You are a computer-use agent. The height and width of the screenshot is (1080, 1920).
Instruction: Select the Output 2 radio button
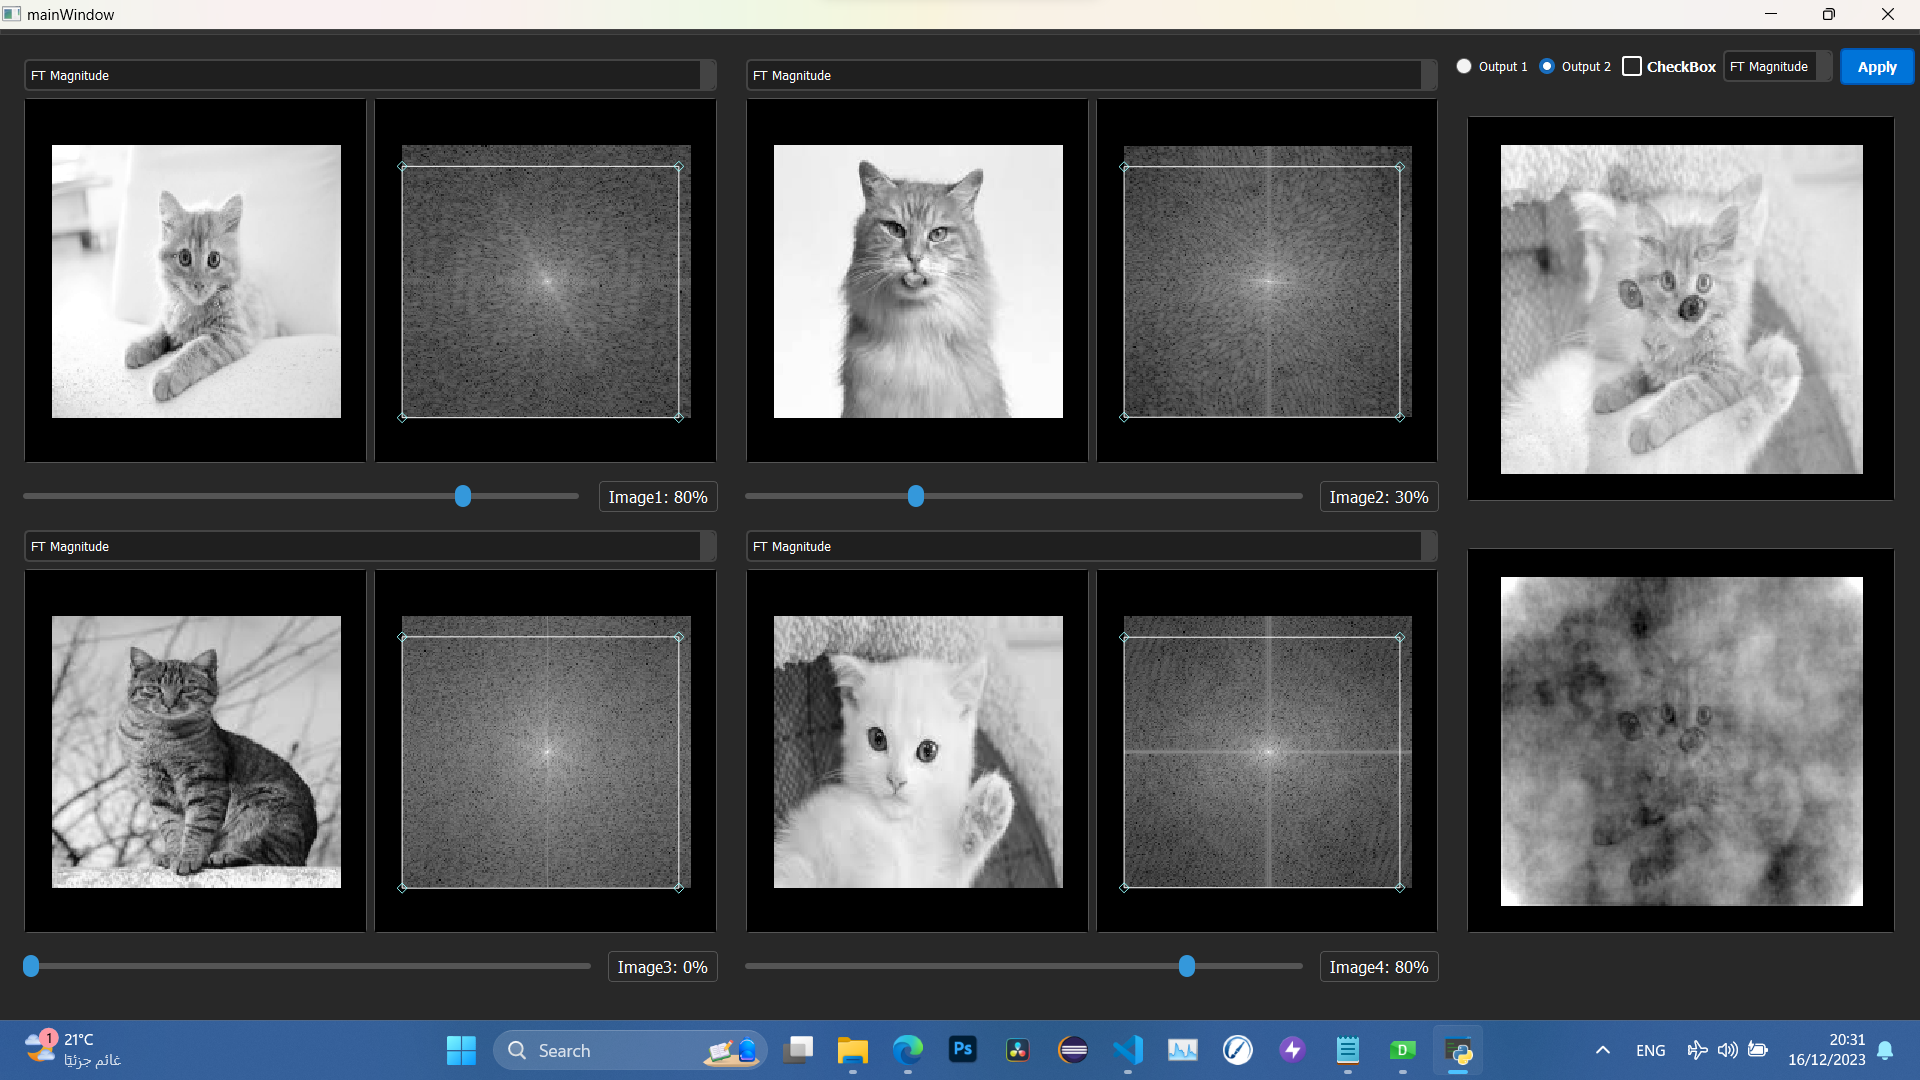(1547, 66)
